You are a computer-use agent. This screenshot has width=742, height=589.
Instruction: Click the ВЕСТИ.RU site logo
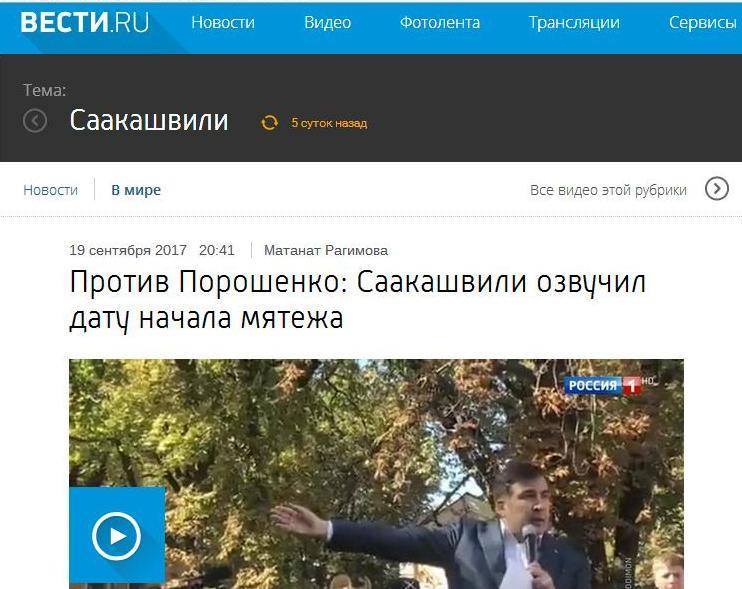pyautogui.click(x=84, y=23)
